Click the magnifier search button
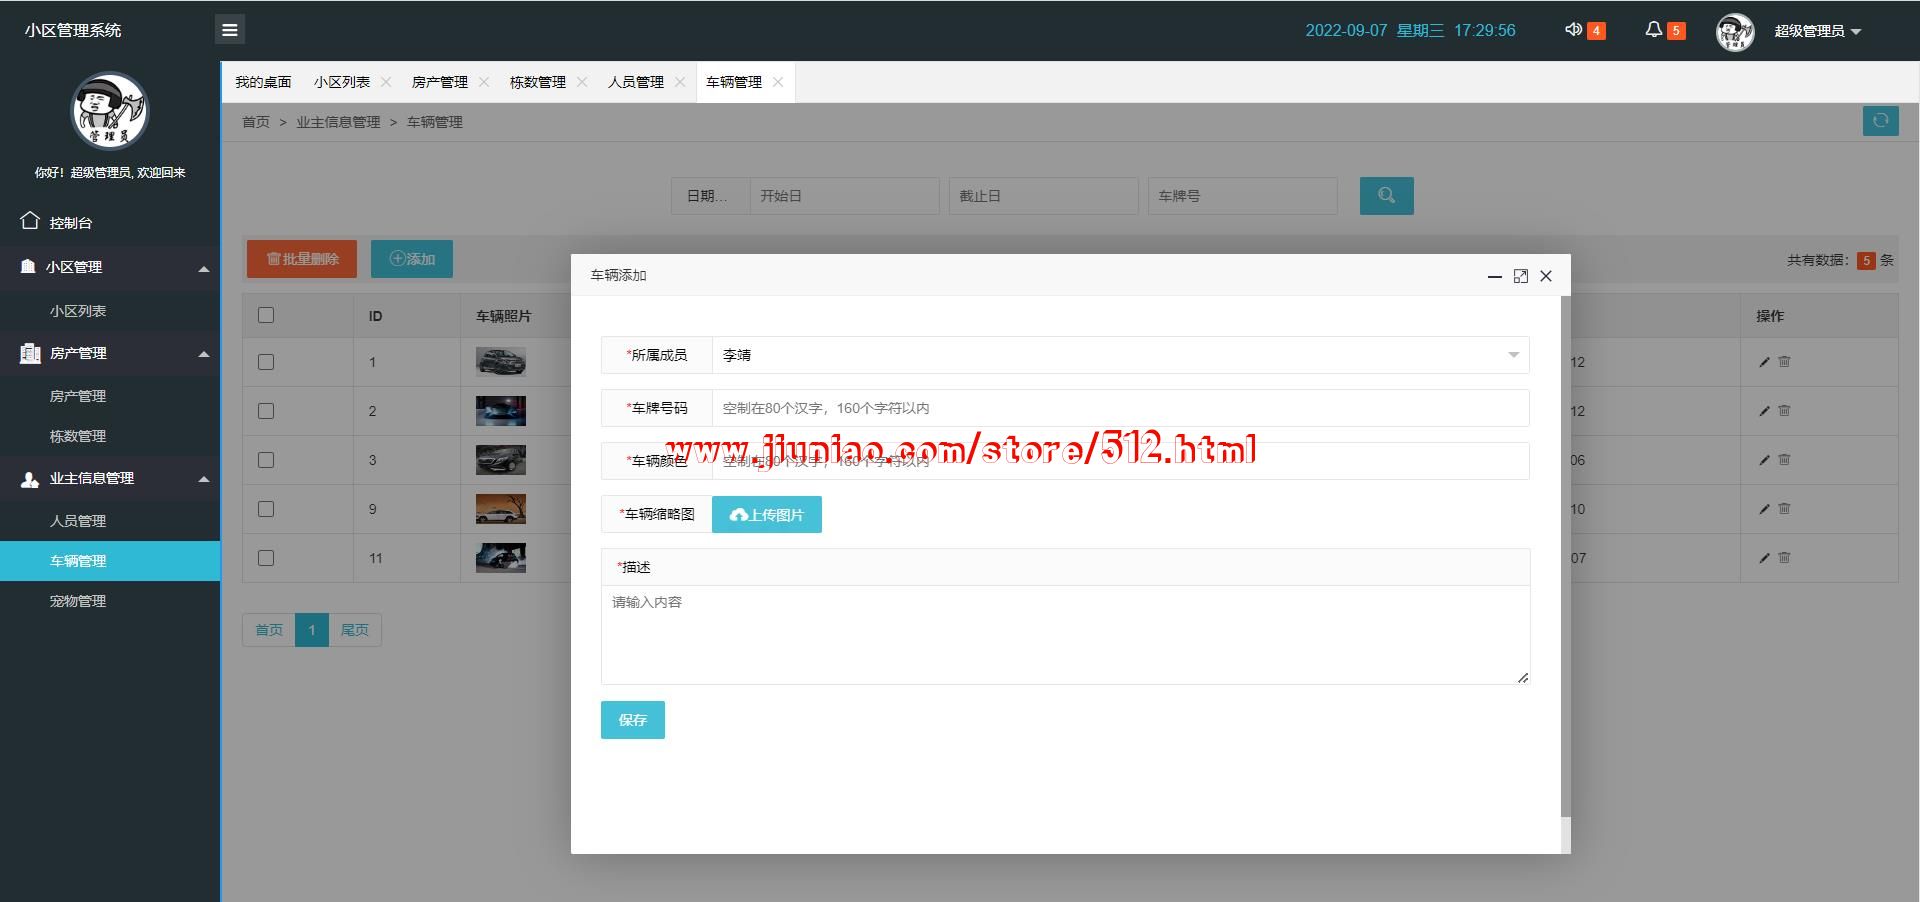Image resolution: width=1920 pixels, height=902 pixels. [1386, 196]
